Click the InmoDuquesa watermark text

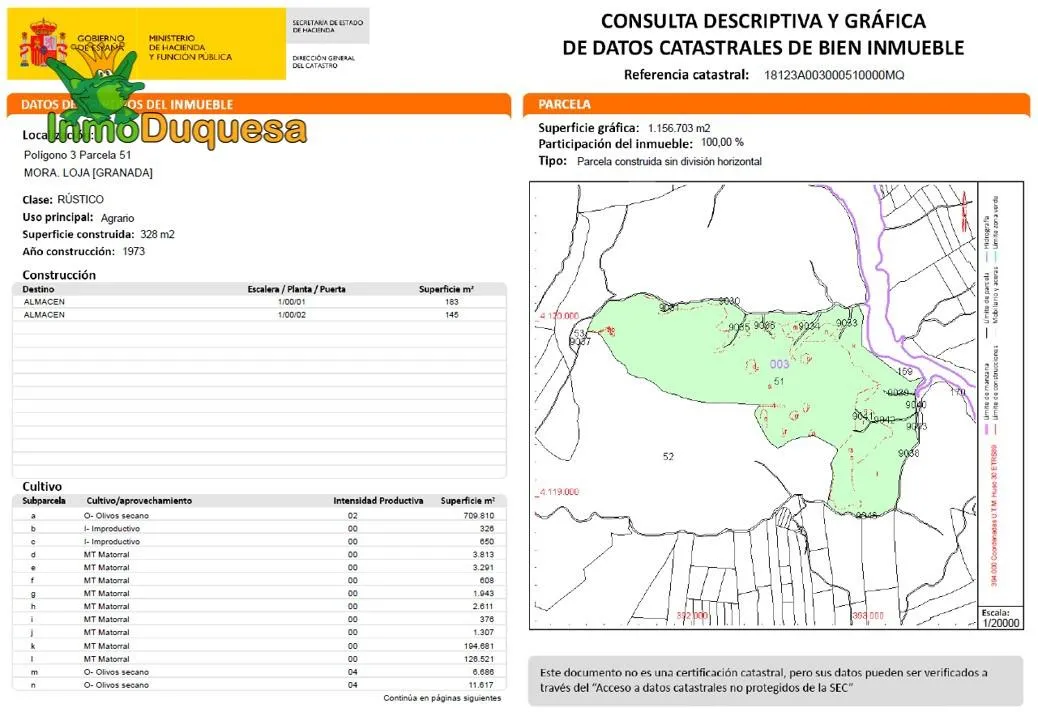(x=165, y=130)
